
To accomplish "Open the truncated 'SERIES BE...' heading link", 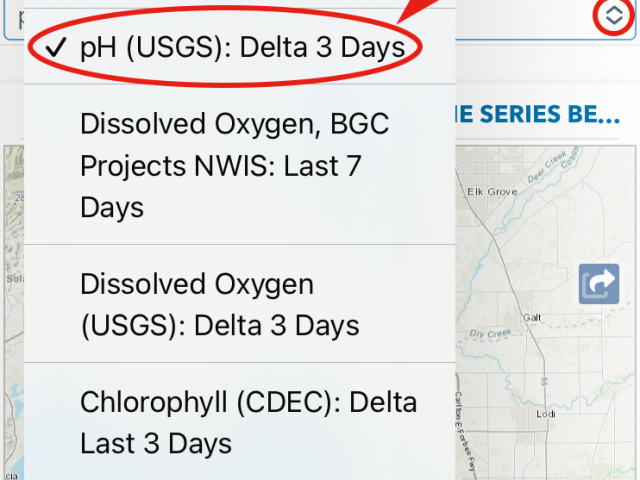I will point(538,114).
